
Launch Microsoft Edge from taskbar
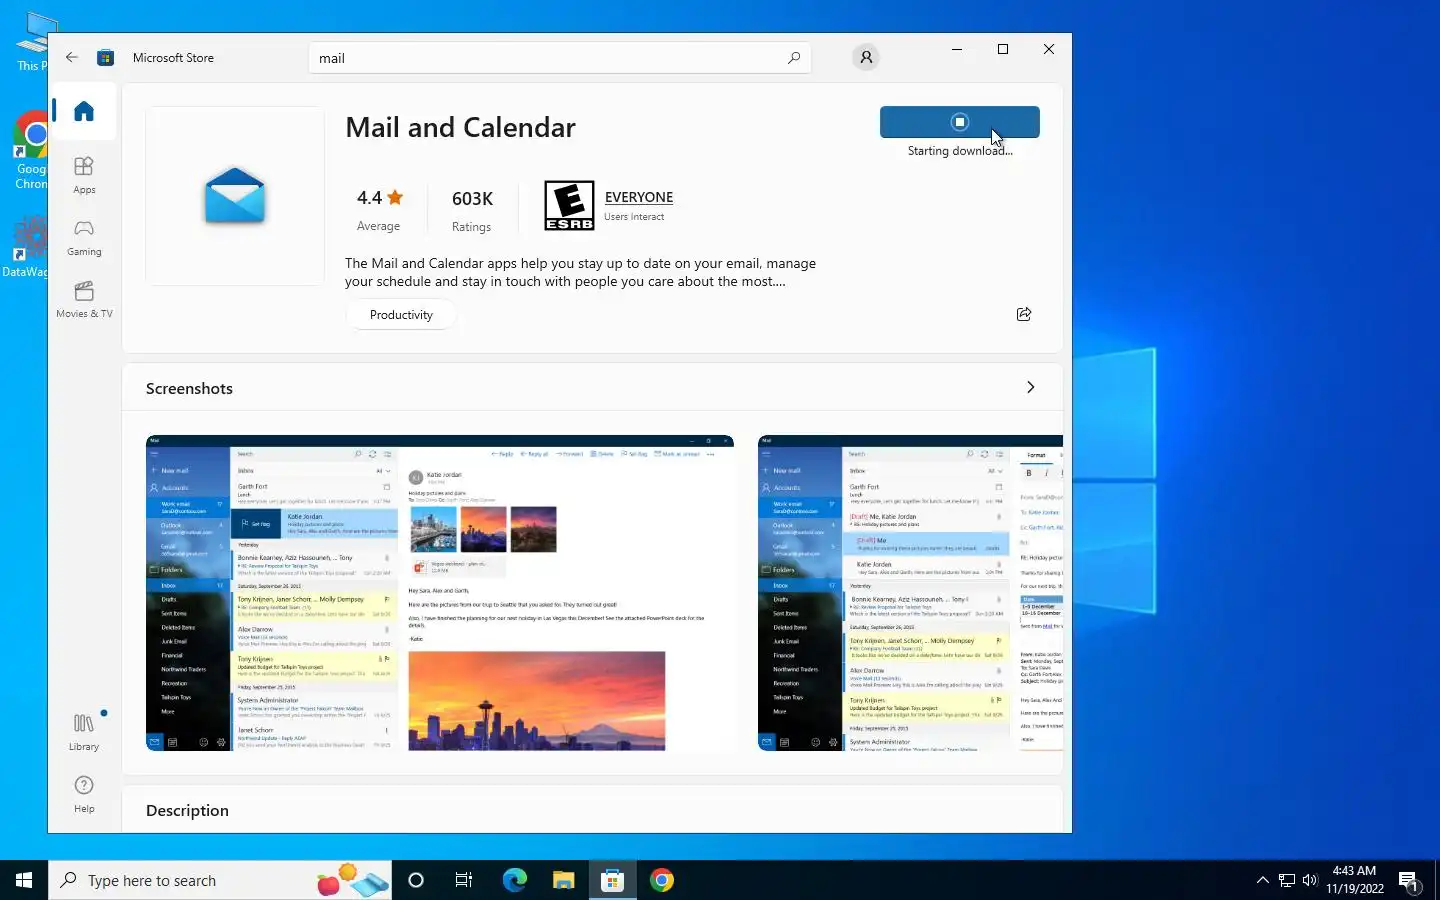pos(514,880)
